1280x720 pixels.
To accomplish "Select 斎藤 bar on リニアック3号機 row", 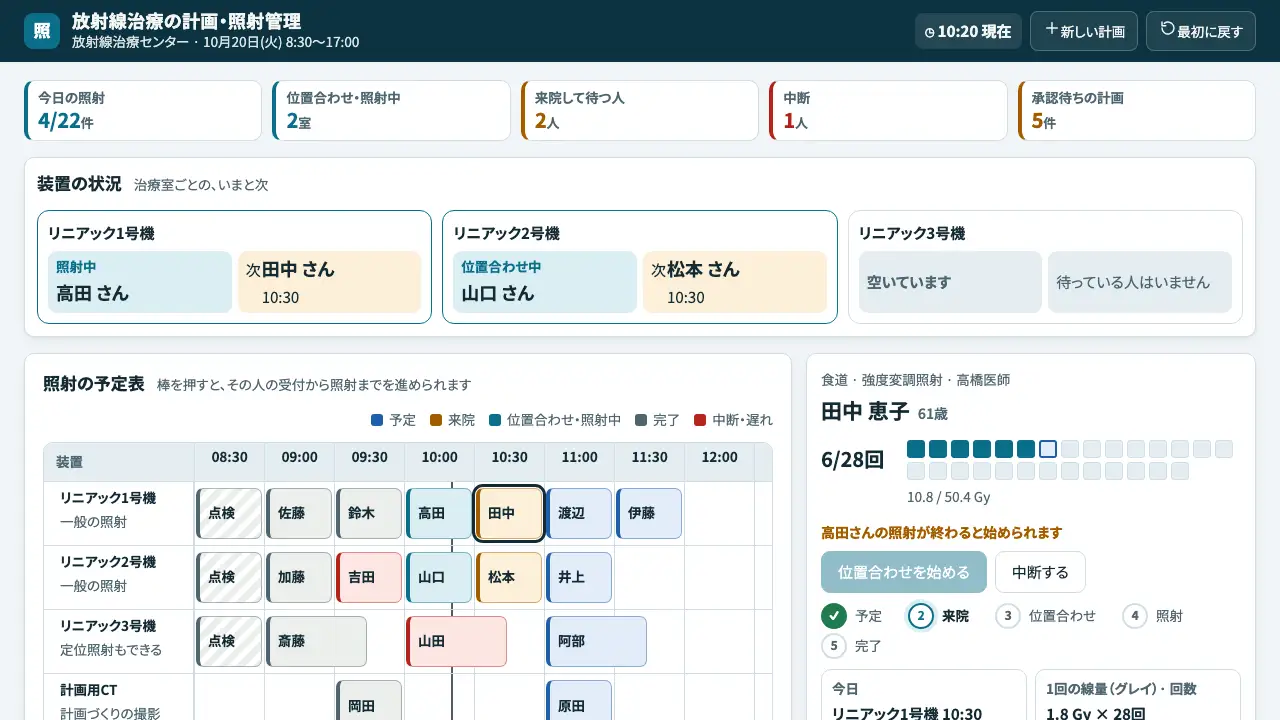I will click(x=316, y=641).
